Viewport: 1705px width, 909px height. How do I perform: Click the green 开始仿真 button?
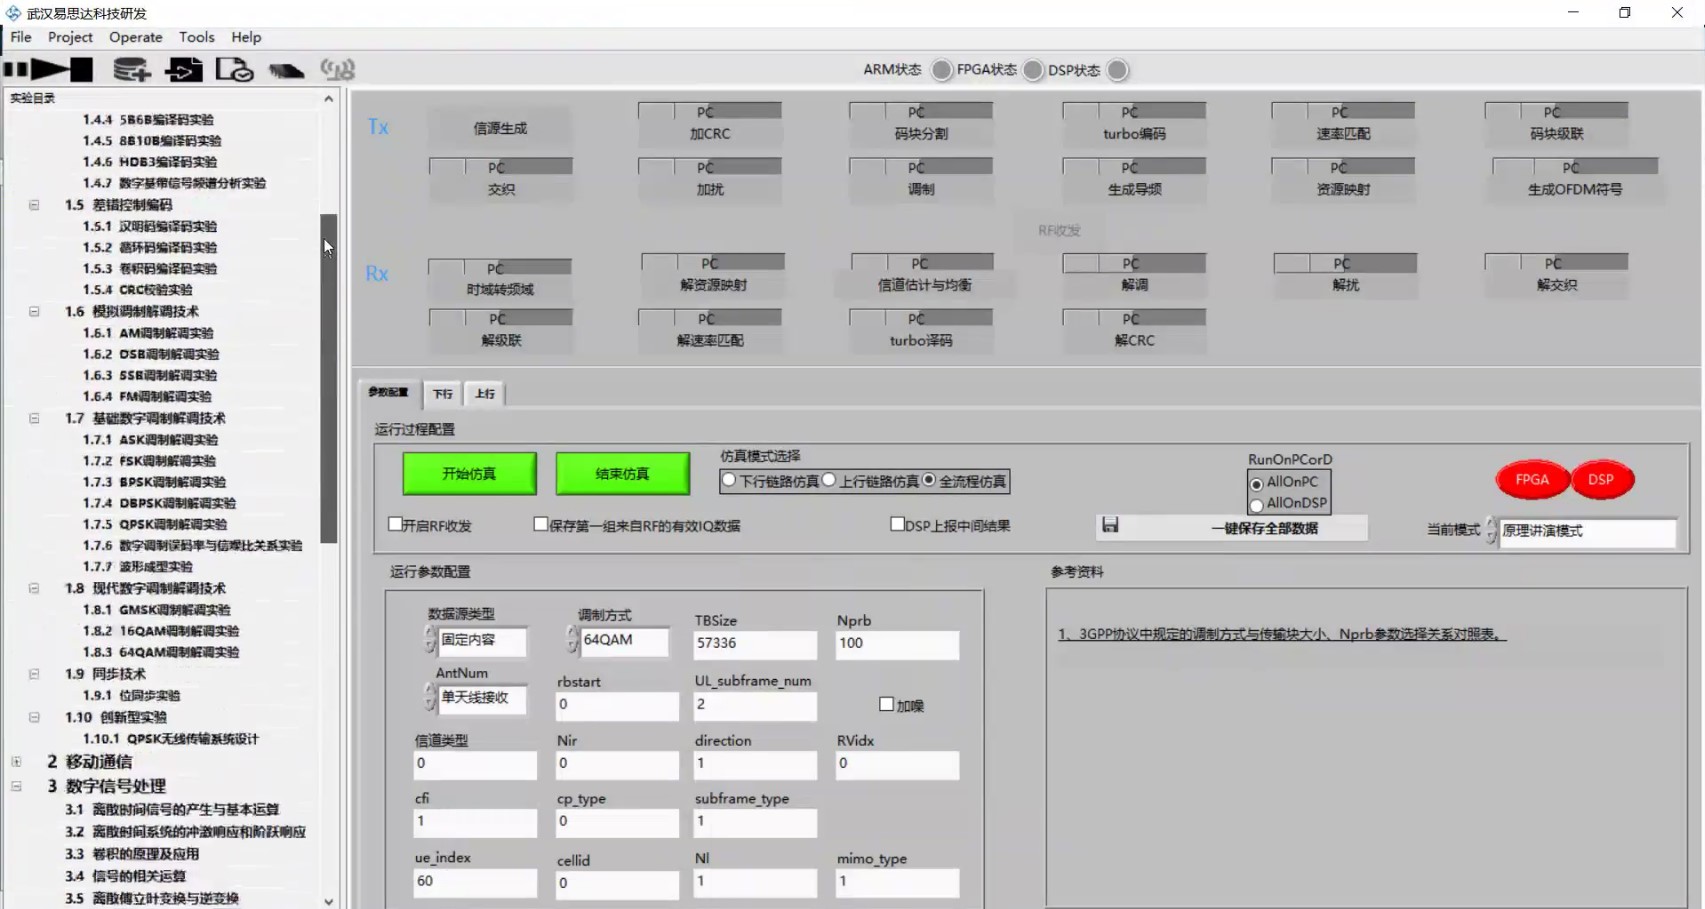point(469,474)
